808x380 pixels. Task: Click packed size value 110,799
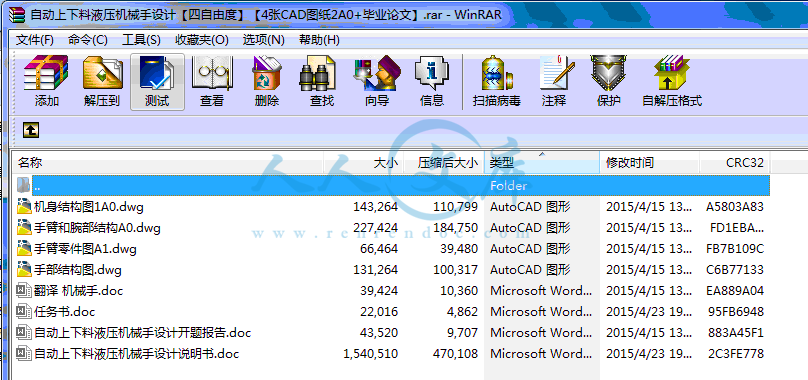pos(456,207)
